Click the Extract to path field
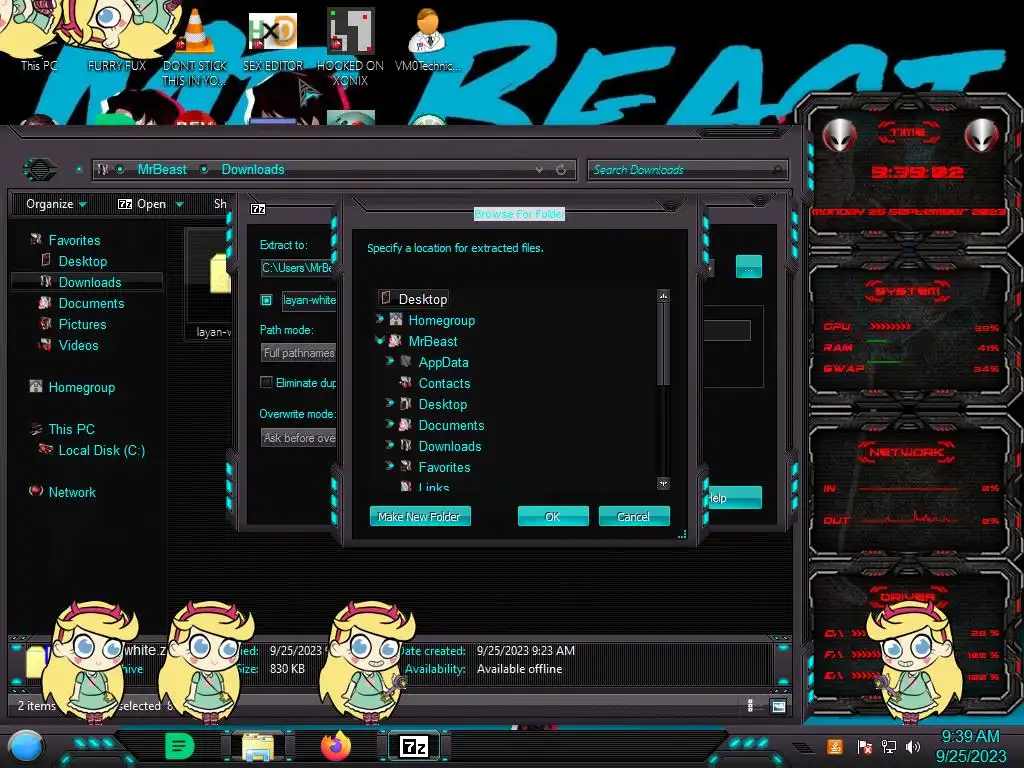The width and height of the screenshot is (1024, 768). (x=298, y=268)
